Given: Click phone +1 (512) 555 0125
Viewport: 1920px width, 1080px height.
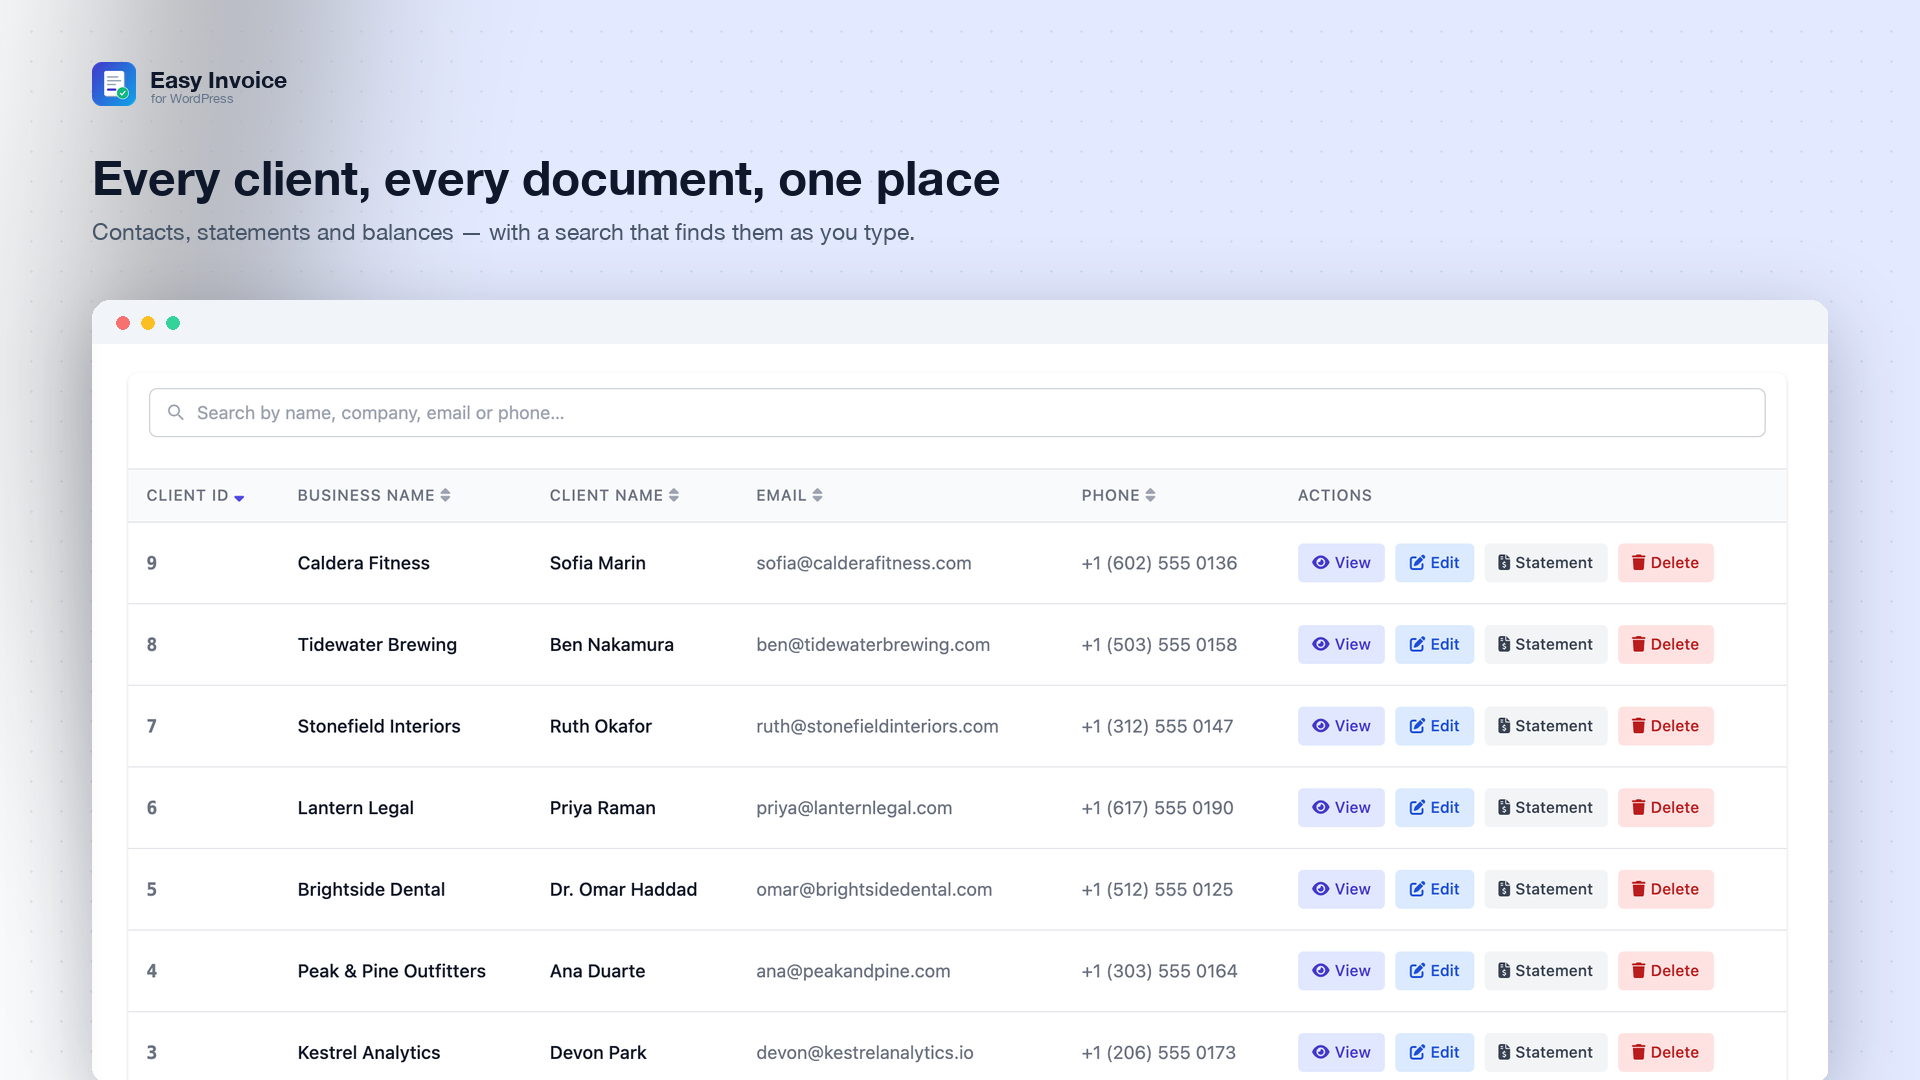Looking at the screenshot, I should coord(1157,889).
